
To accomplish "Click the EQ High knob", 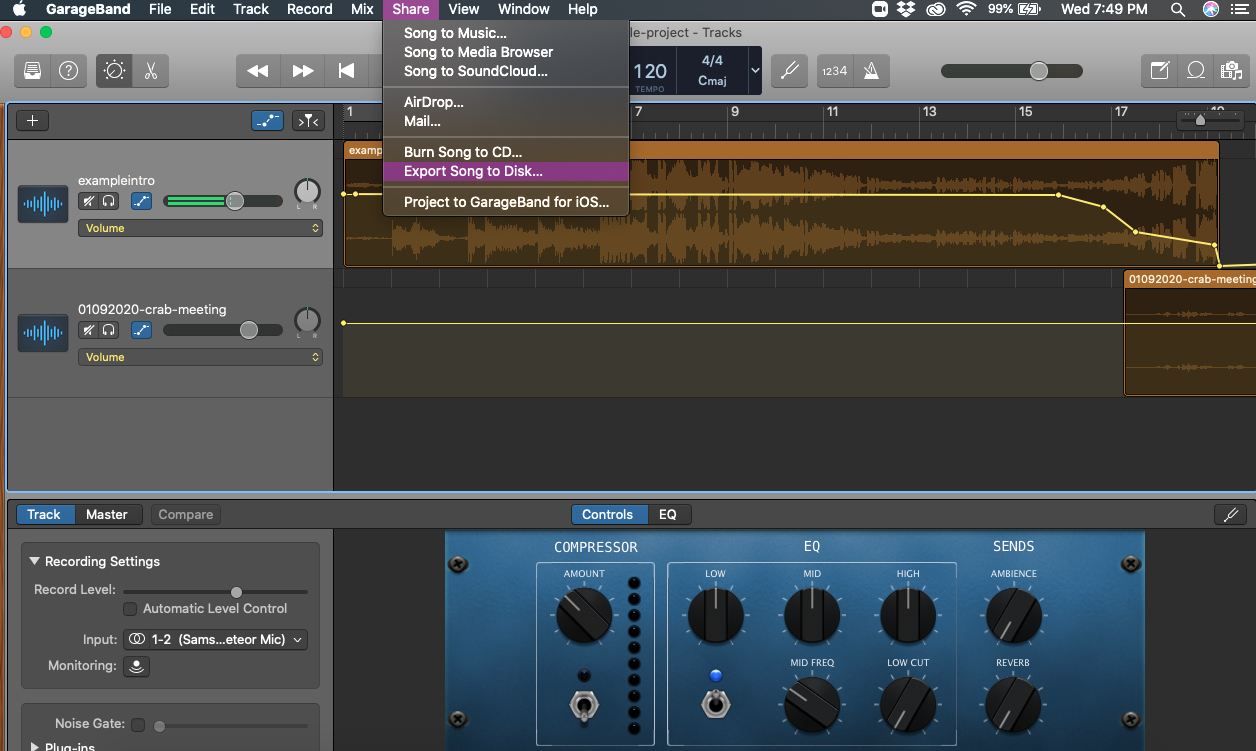I will (908, 615).
